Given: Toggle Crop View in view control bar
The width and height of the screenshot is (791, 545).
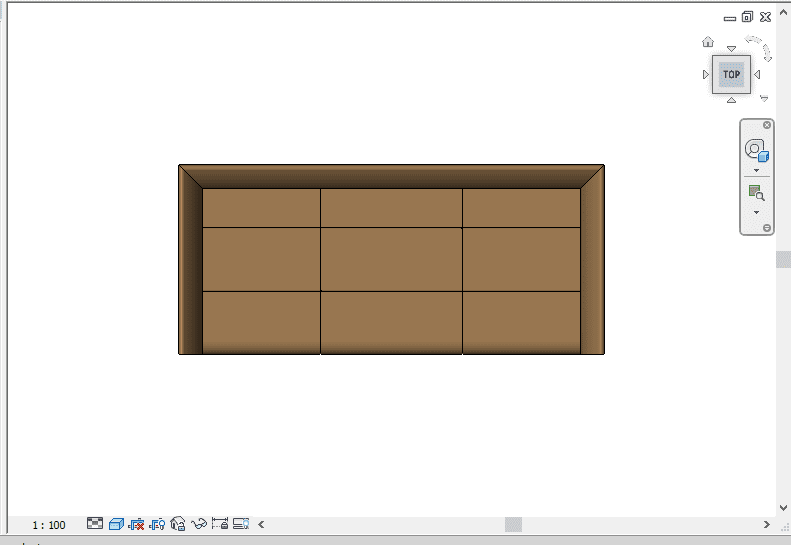Looking at the screenshot, I should [x=137, y=523].
